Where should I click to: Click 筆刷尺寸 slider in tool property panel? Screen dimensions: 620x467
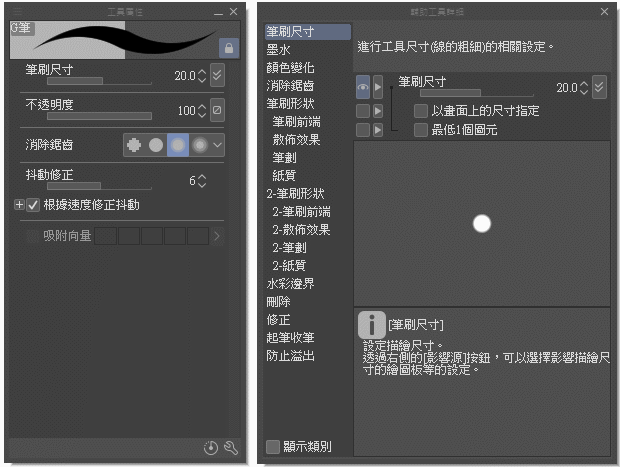(99, 81)
